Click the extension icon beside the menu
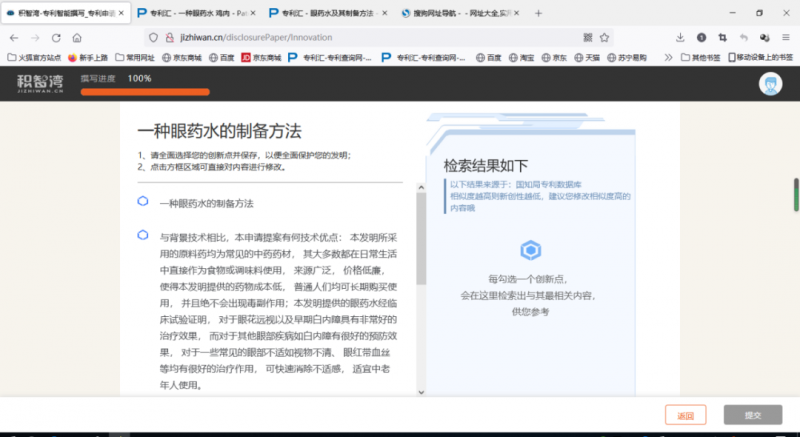Image resolution: width=800 pixels, height=437 pixels. coord(764,37)
